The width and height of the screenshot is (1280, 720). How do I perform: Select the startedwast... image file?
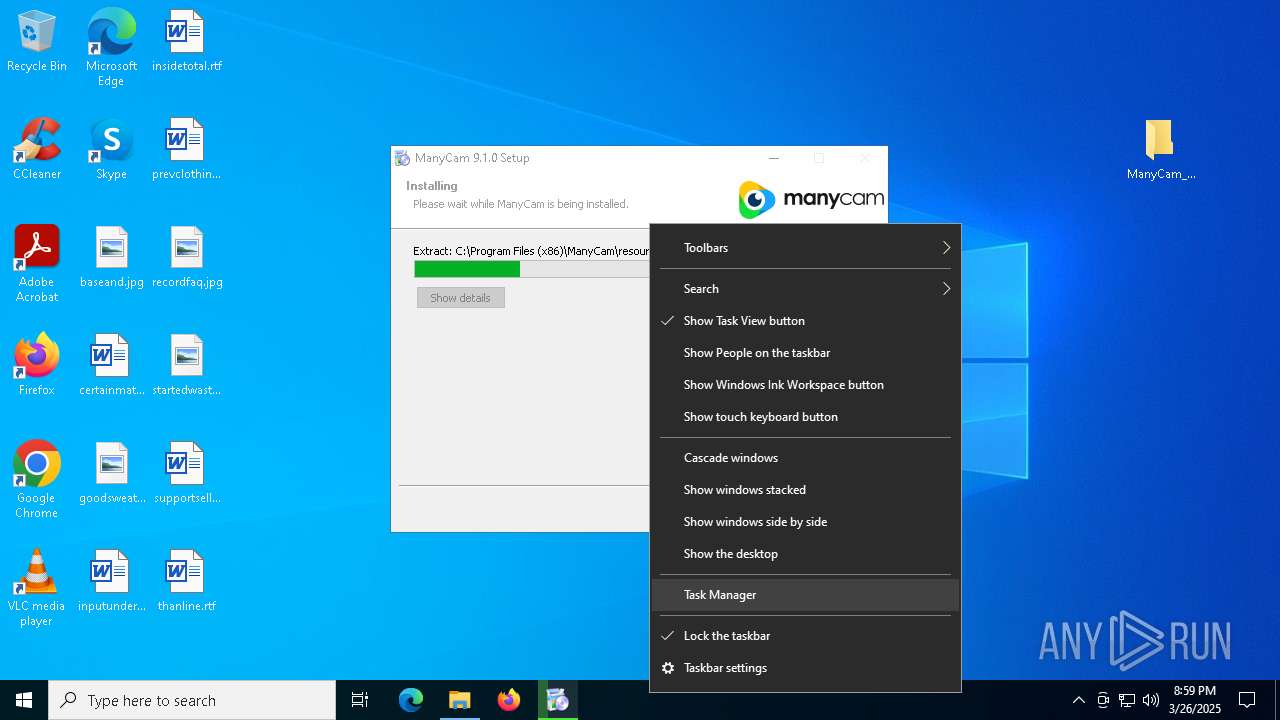click(186, 365)
